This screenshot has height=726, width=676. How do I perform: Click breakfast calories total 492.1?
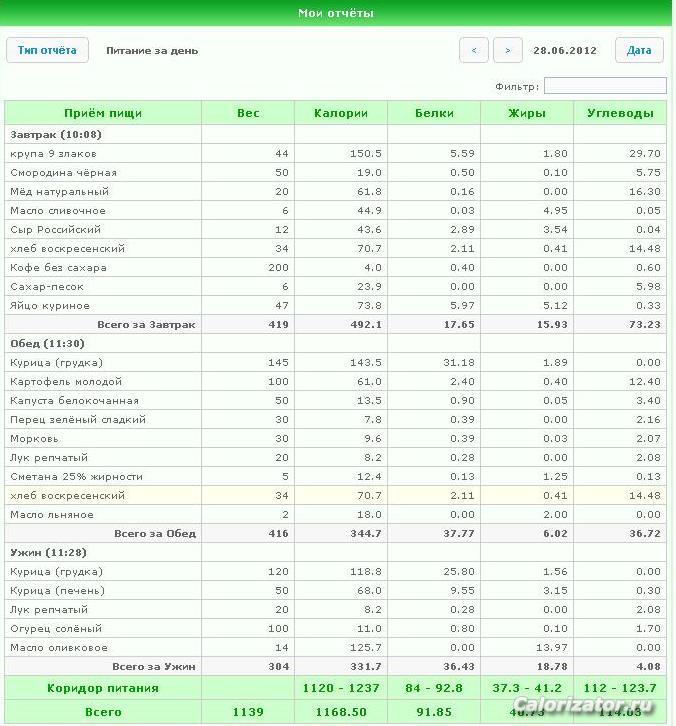click(x=366, y=325)
